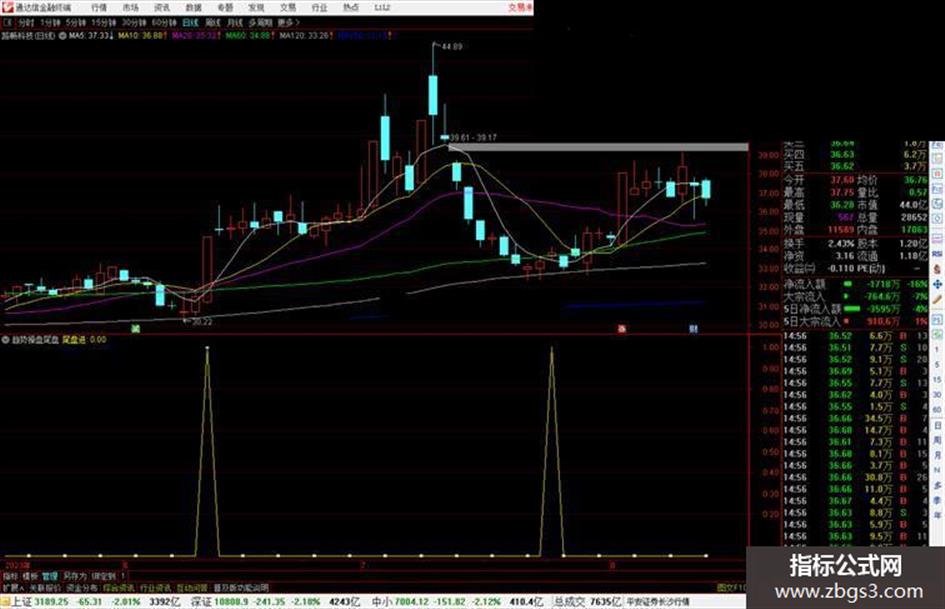Image resolution: width=945 pixels, height=609 pixels.
Task: Select the 季 period shortcut in sidebar
Action: point(937,500)
